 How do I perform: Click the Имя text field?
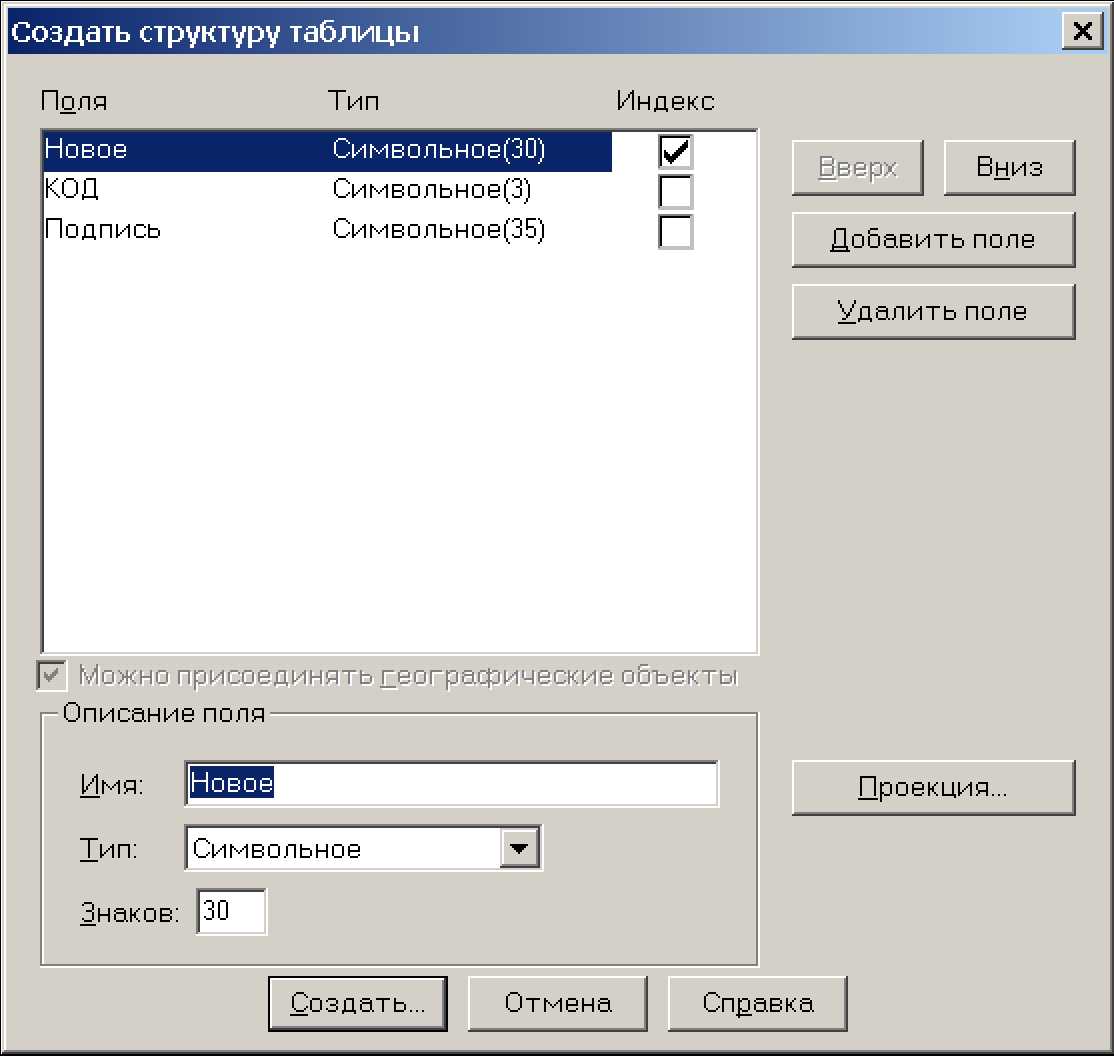[x=451, y=784]
